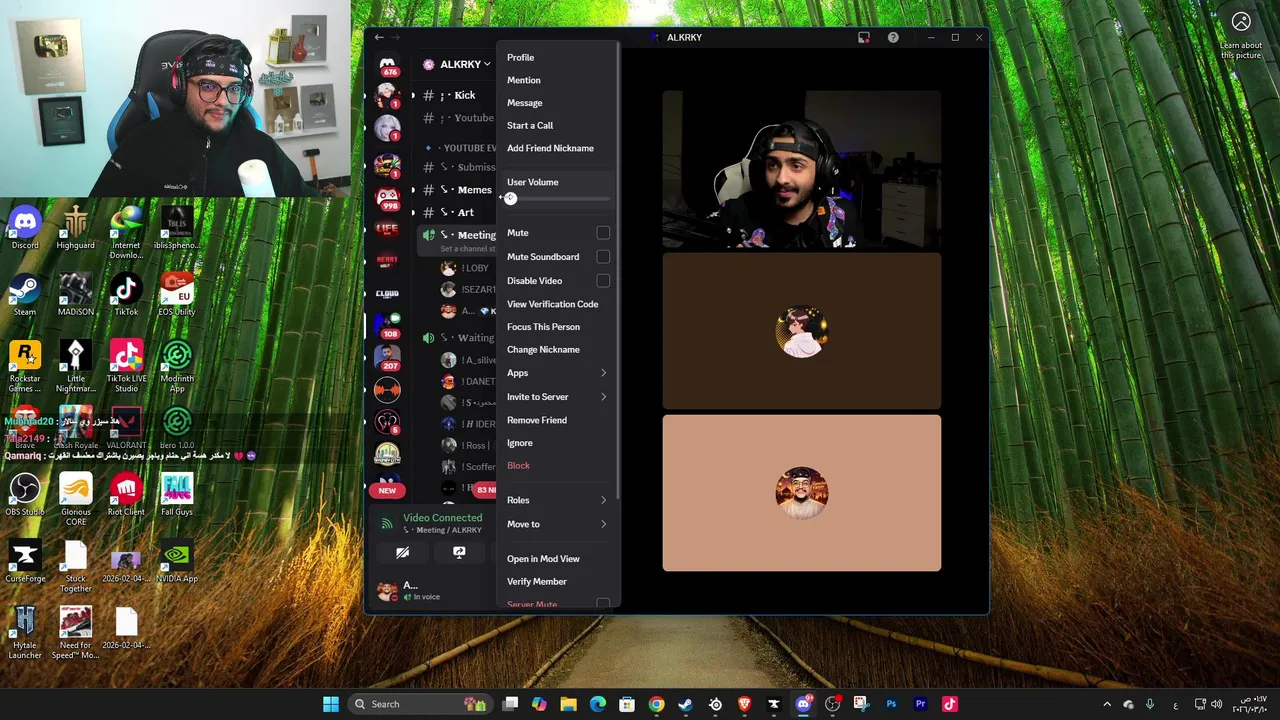Open Brave browser from taskbar
Screen dimensions: 1280x720
744,704
